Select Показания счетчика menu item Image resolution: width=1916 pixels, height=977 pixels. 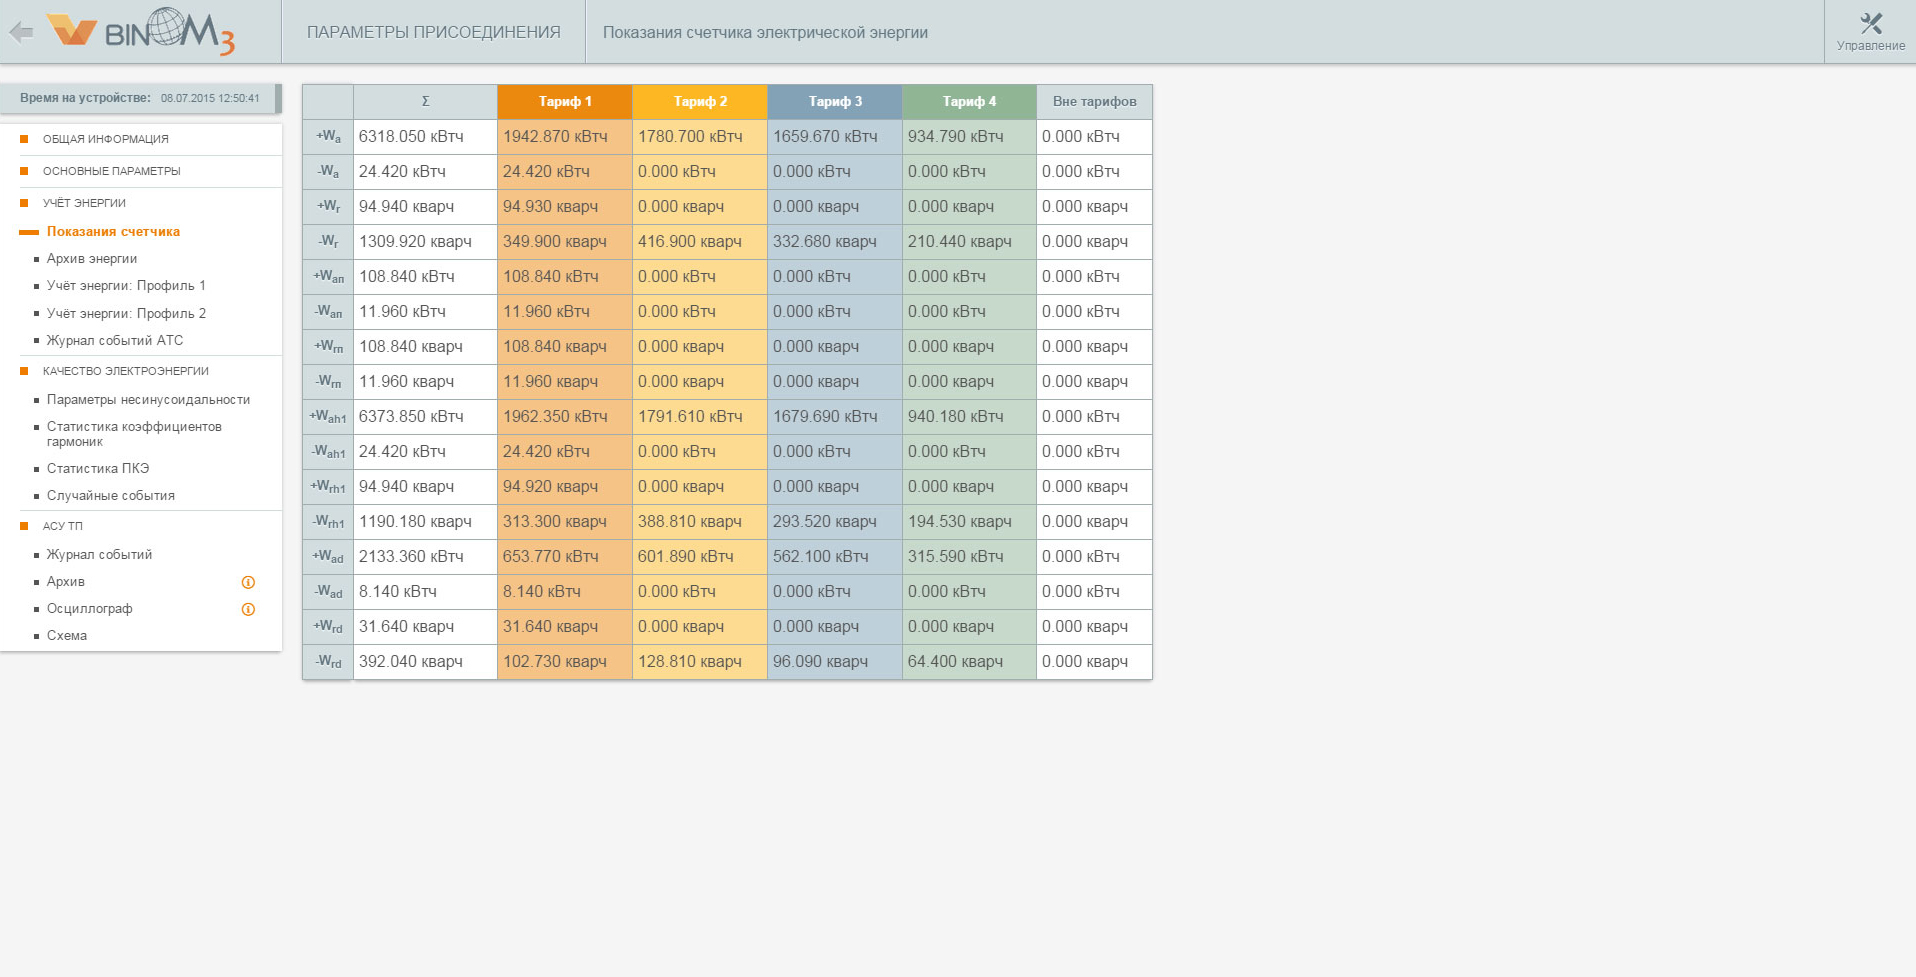[x=113, y=231]
